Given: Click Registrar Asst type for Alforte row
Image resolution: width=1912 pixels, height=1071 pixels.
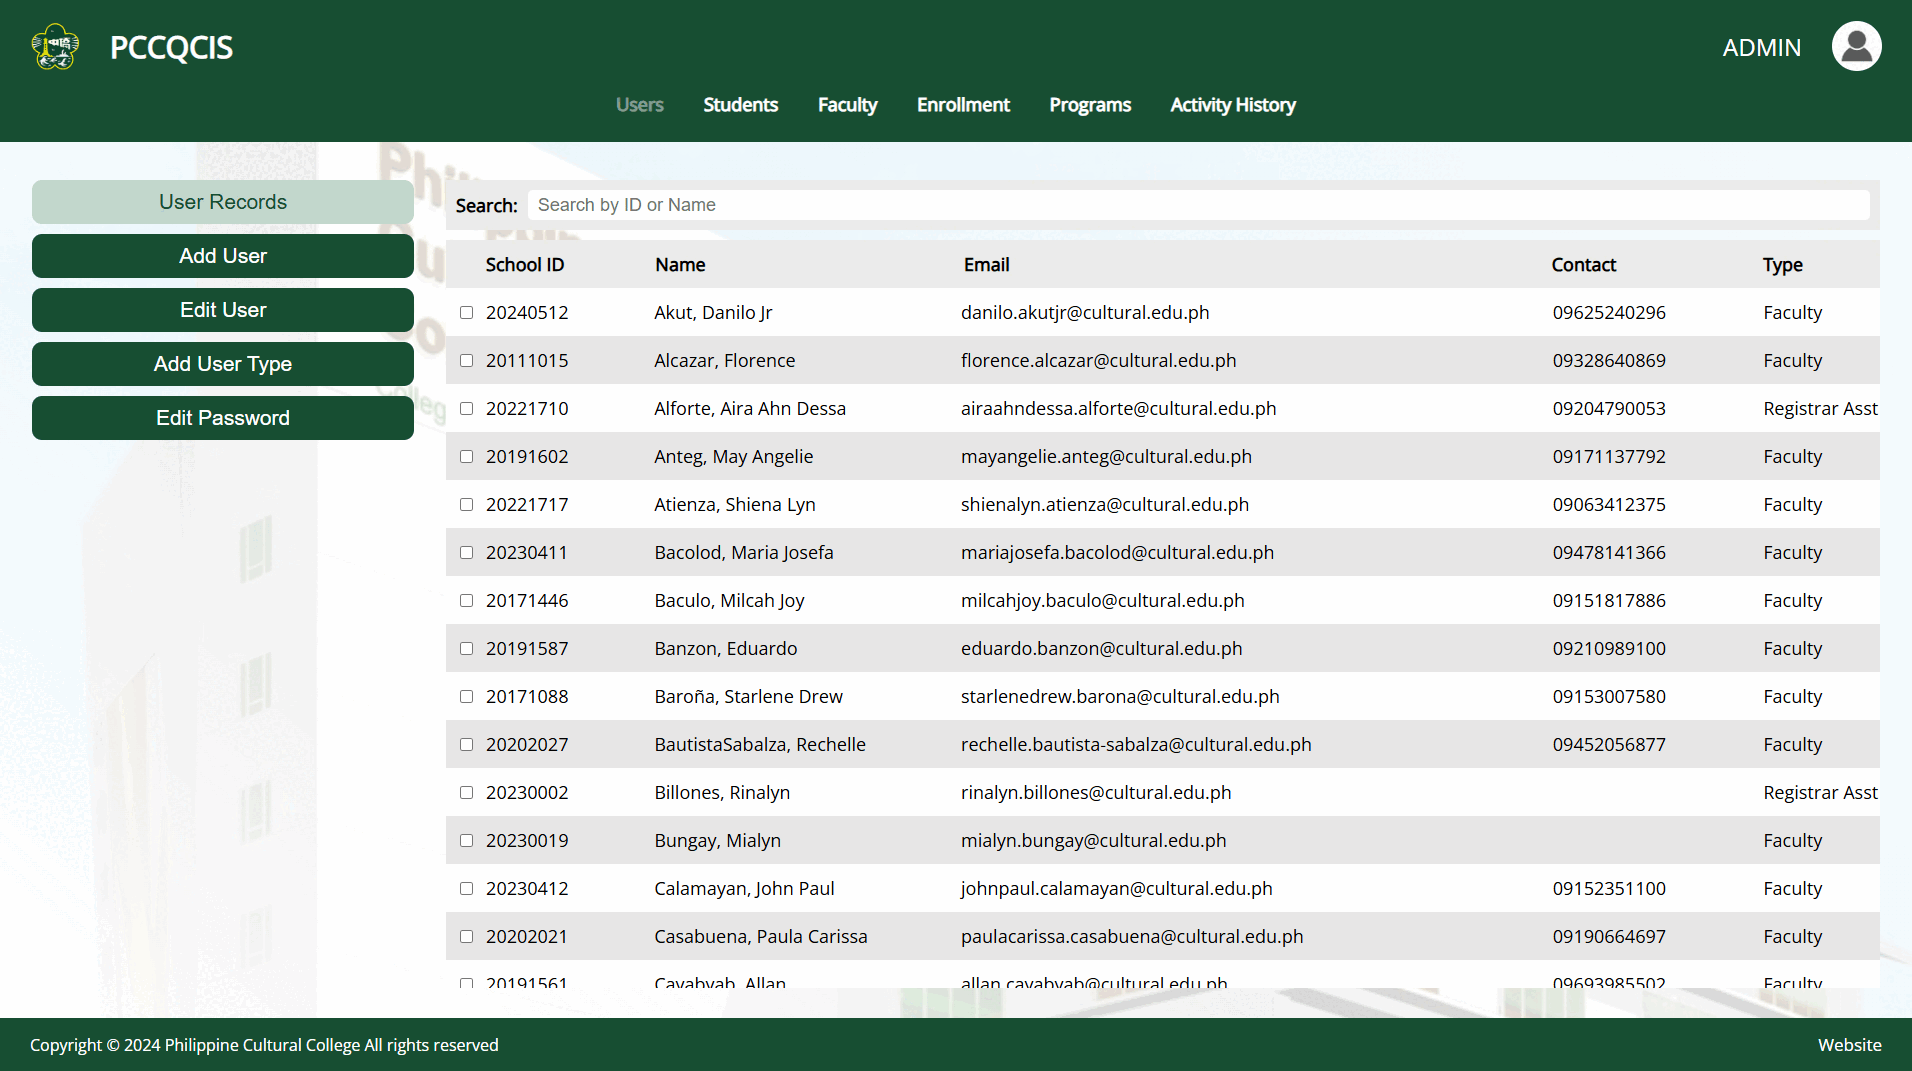Looking at the screenshot, I should [x=1820, y=409].
